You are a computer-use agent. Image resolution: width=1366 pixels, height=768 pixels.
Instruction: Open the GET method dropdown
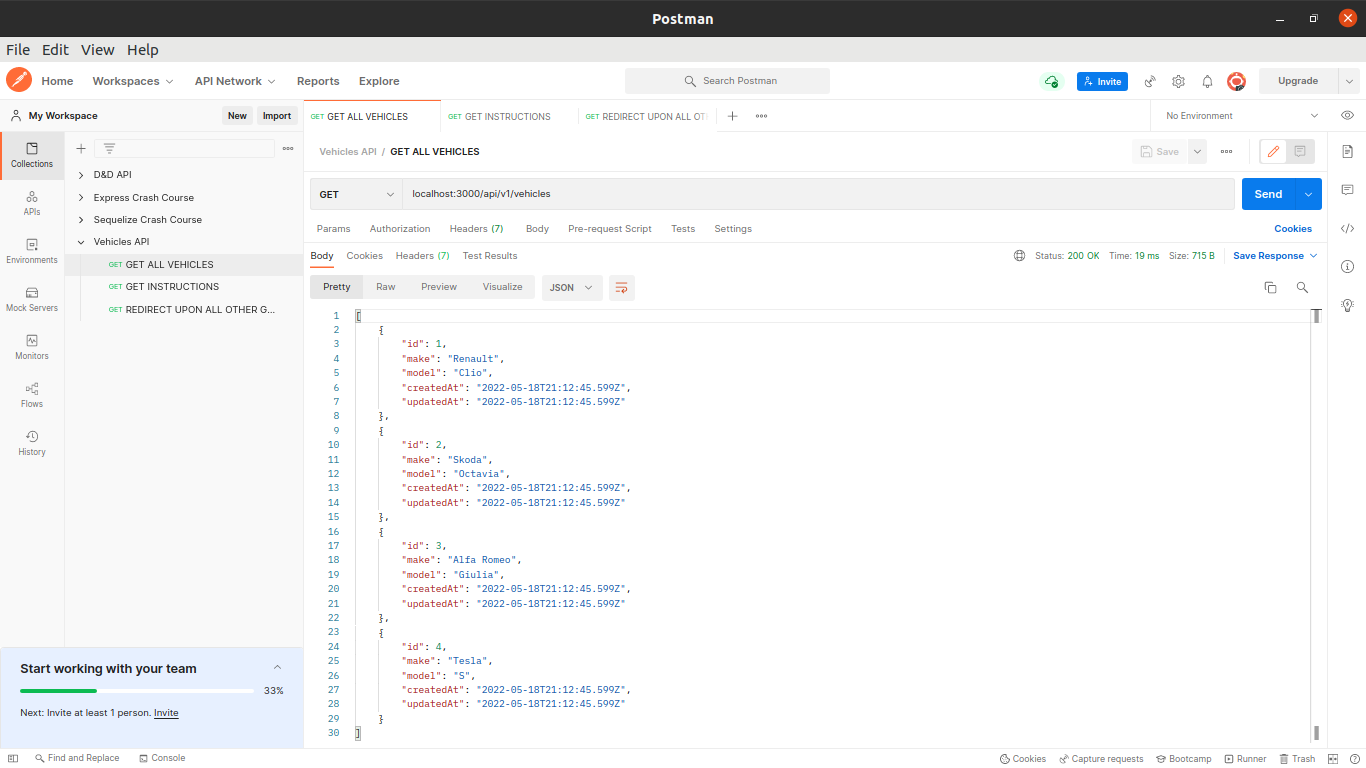pos(356,194)
